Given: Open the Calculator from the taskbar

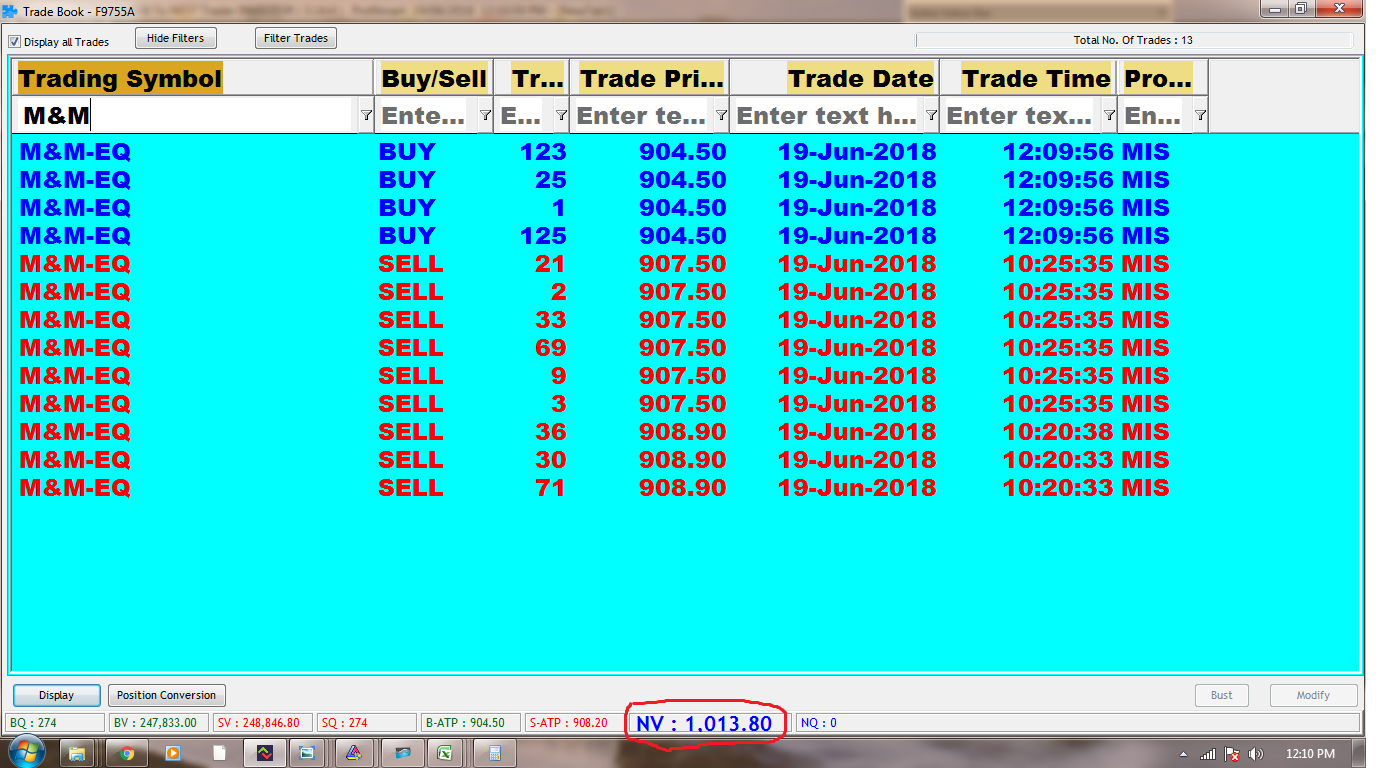Looking at the screenshot, I should pyautogui.click(x=494, y=753).
